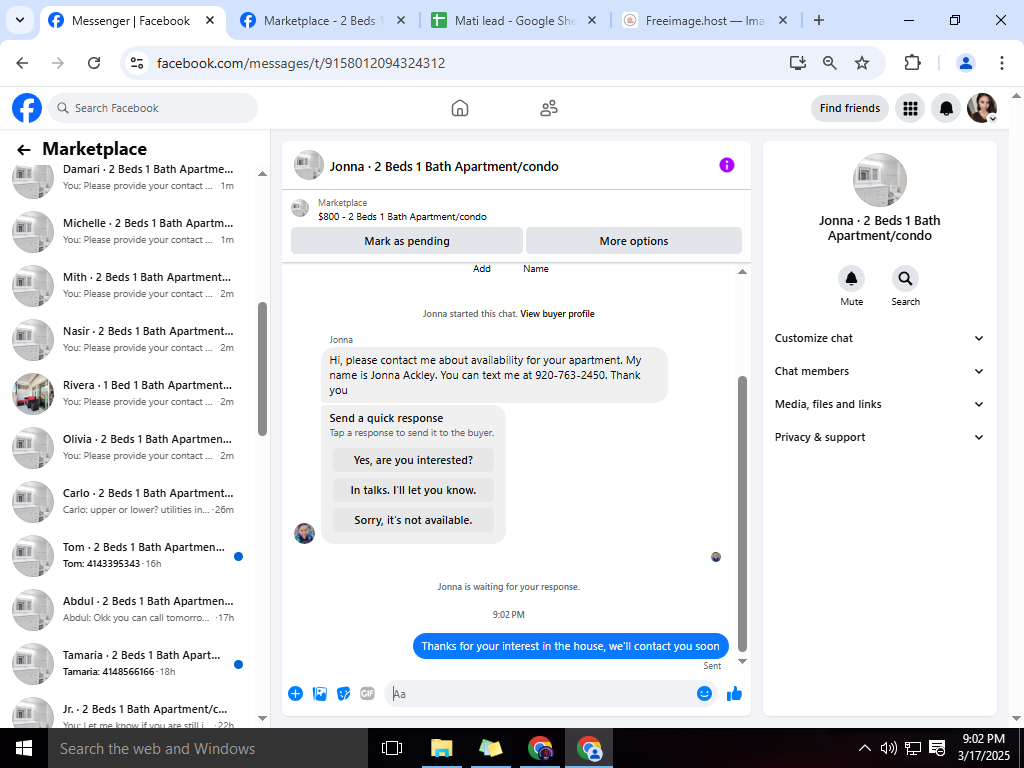Show hidden system tray icons
The image size is (1024, 768).
(x=864, y=748)
